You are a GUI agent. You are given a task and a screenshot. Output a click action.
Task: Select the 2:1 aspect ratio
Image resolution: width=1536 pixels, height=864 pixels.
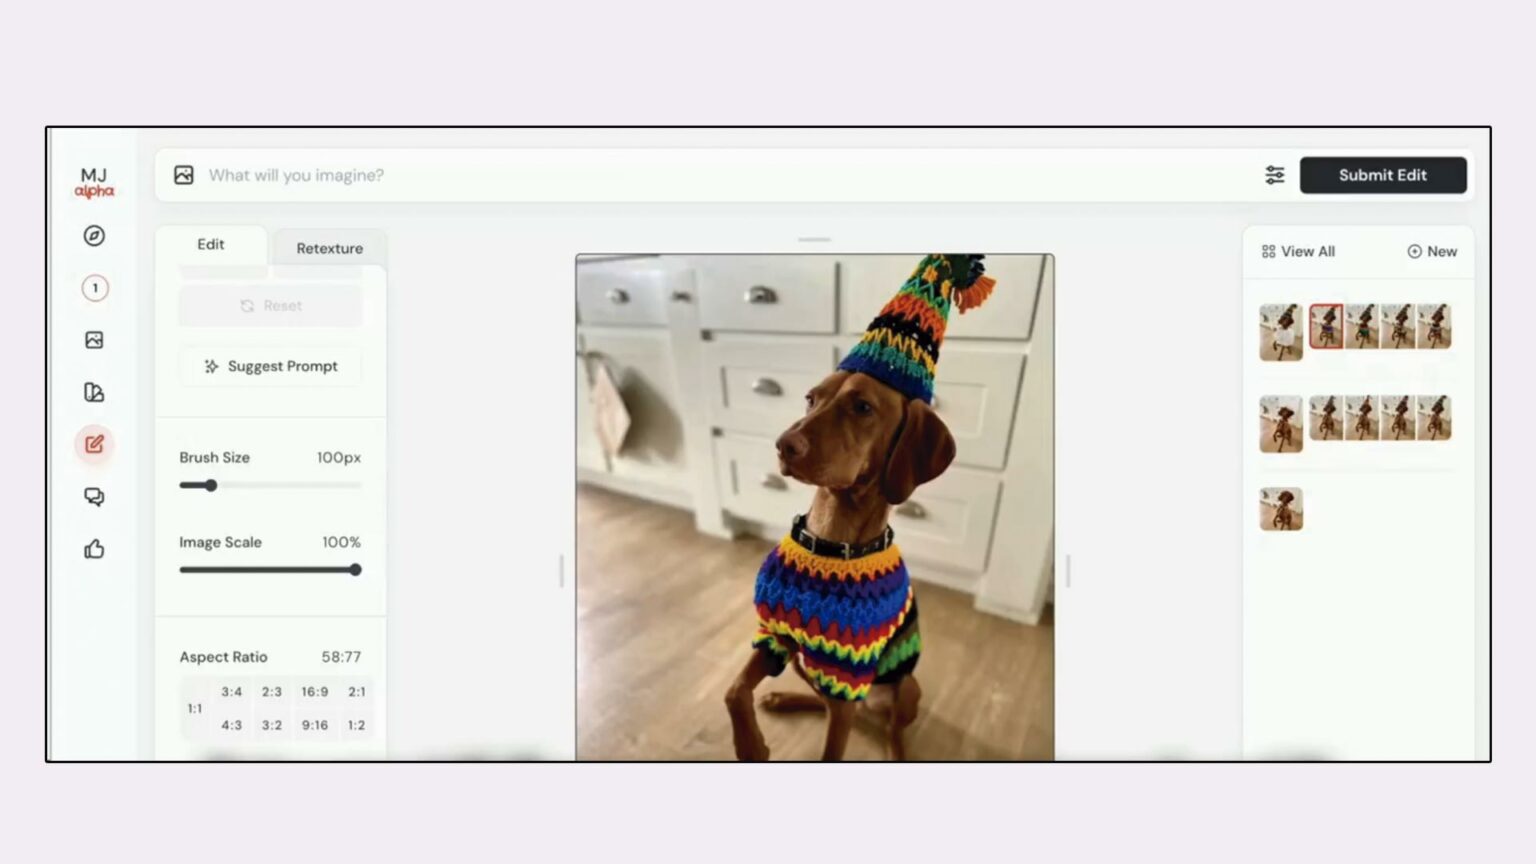click(357, 692)
